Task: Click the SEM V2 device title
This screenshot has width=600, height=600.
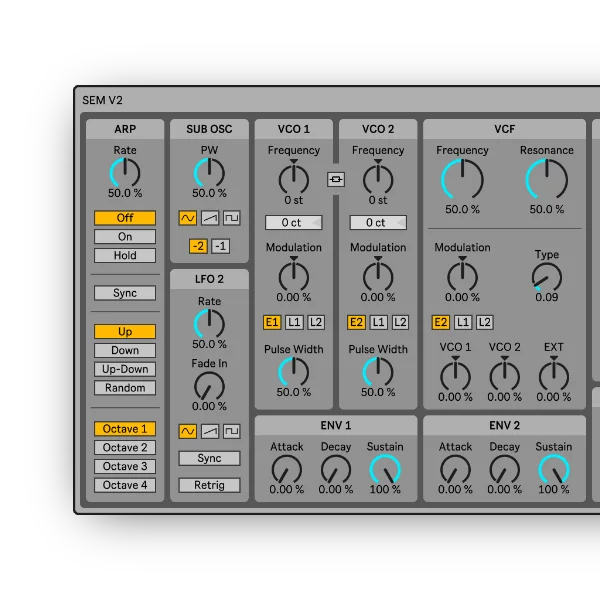Action: coord(102,100)
